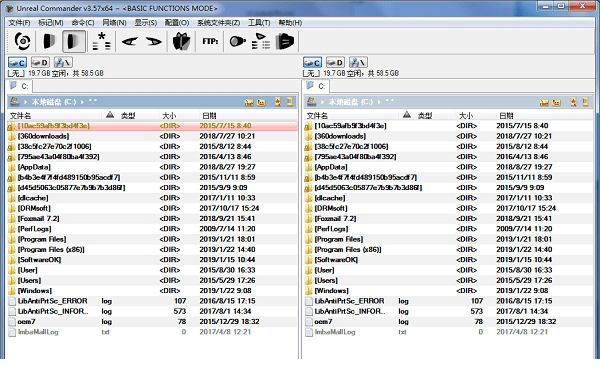600x373 pixels.
Task: Select network drive \ in the right panel
Action: point(358,62)
